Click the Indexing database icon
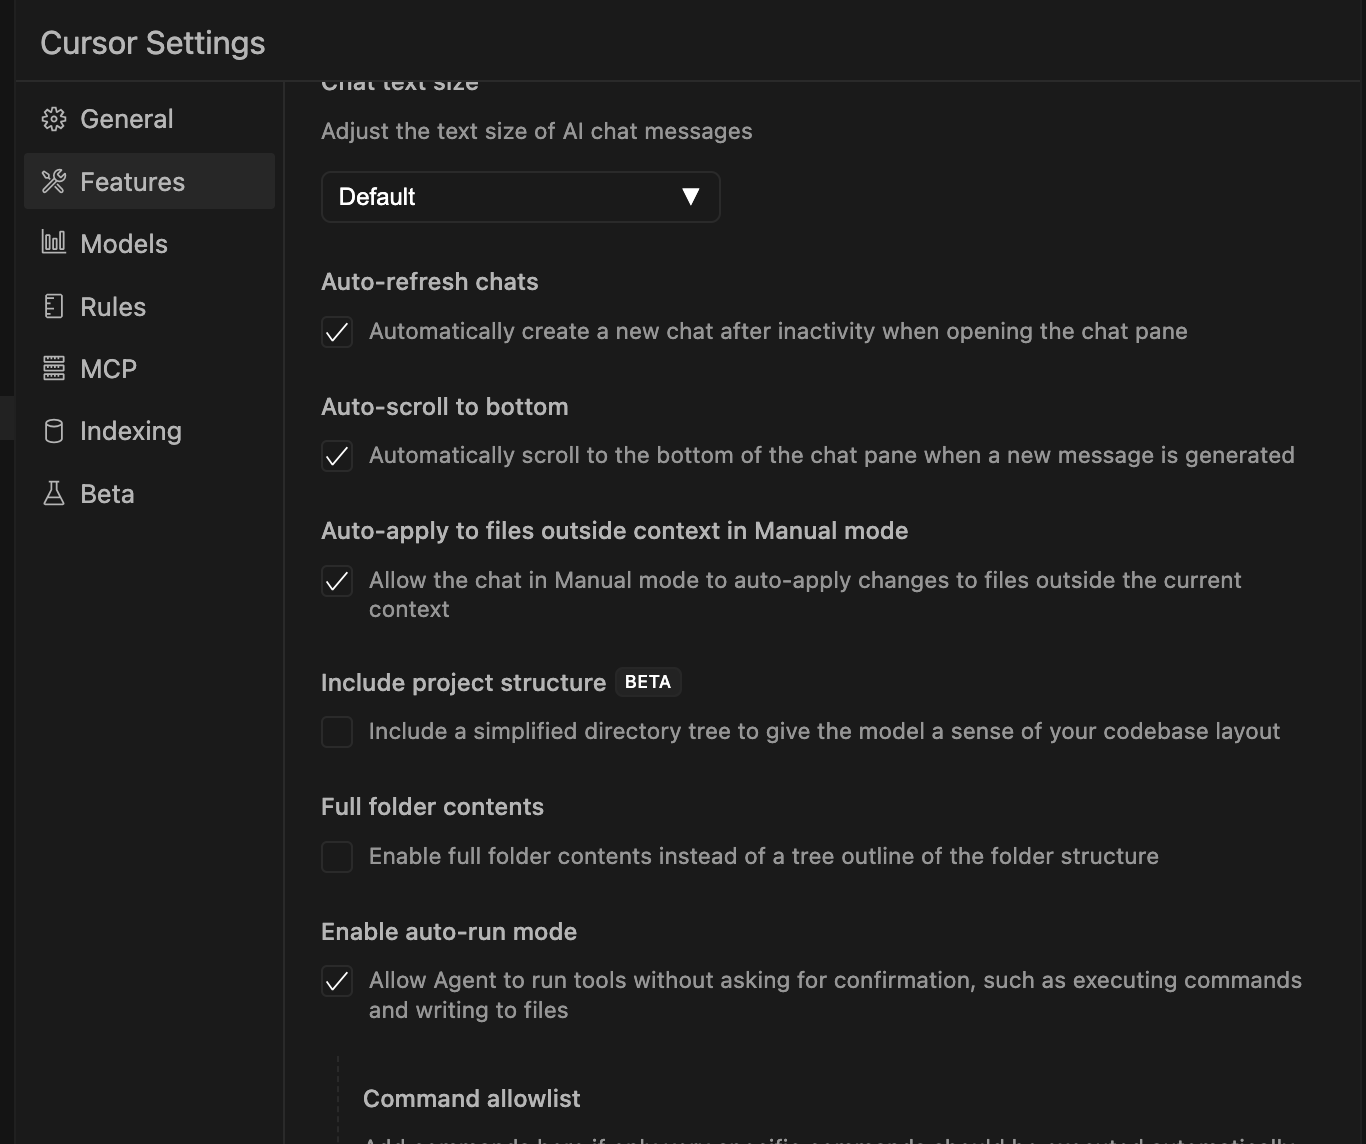The height and width of the screenshot is (1144, 1366). (54, 431)
